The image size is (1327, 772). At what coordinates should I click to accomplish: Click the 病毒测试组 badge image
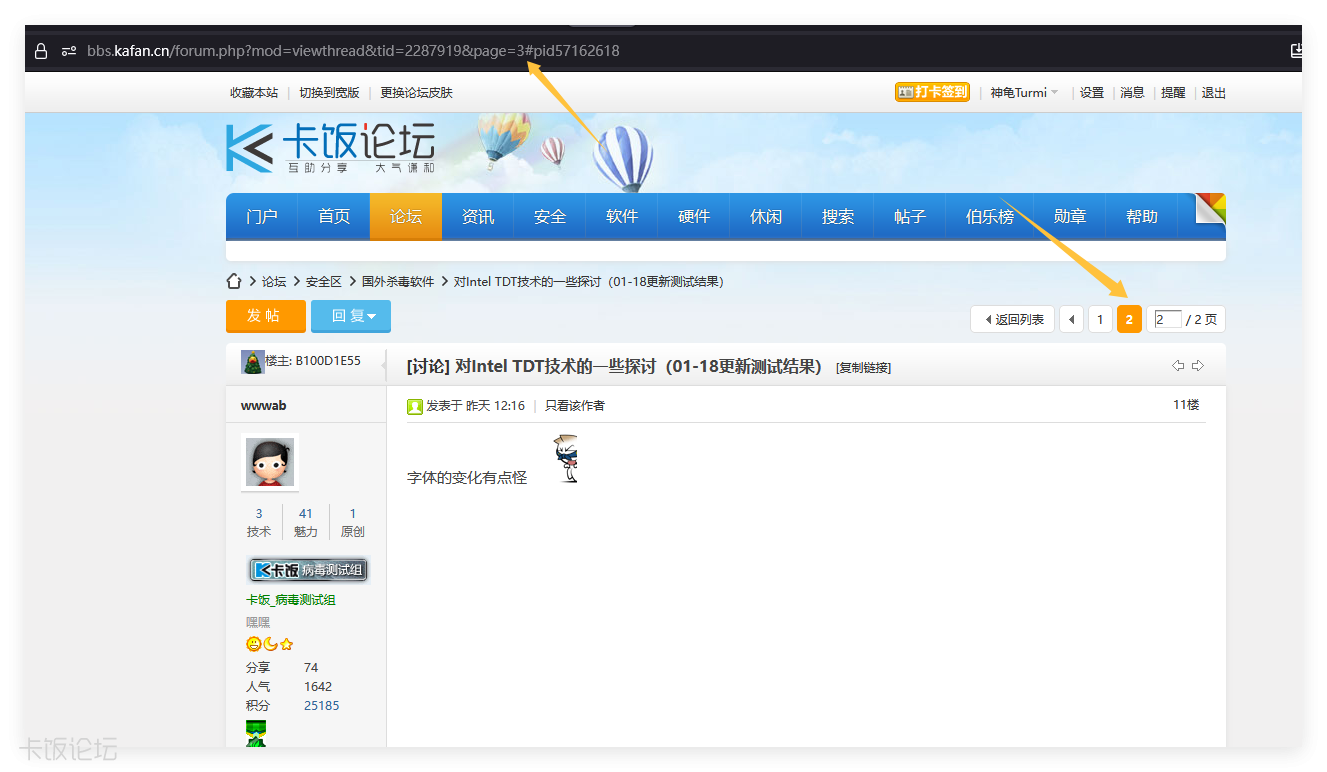coord(307,569)
